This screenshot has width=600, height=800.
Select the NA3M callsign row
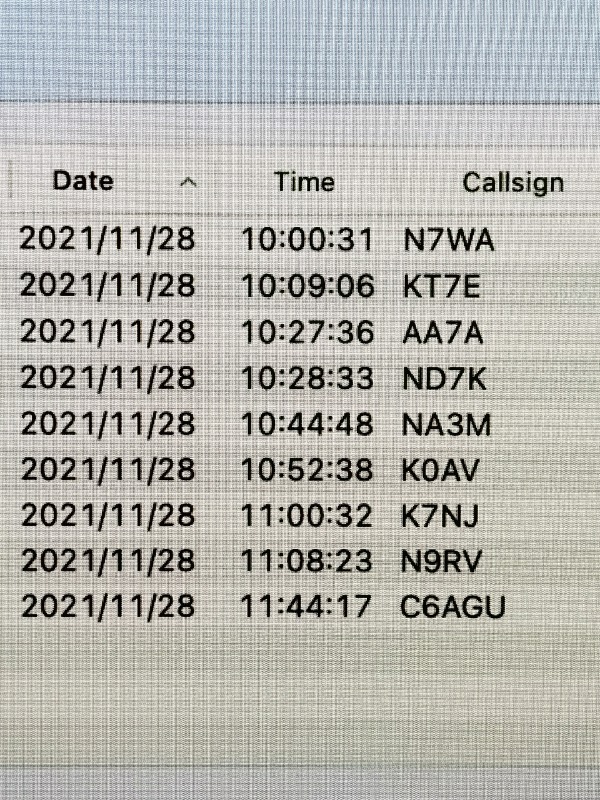click(x=300, y=424)
